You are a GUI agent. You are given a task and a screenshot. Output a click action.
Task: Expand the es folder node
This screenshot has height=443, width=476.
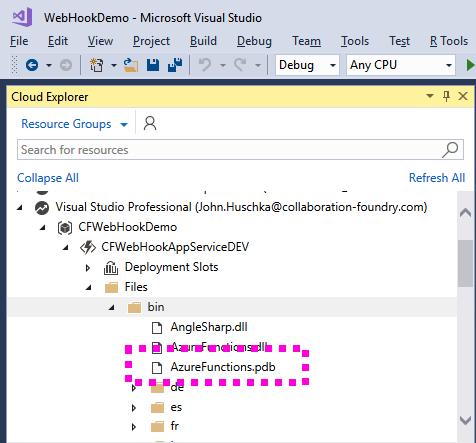pyautogui.click(x=134, y=408)
